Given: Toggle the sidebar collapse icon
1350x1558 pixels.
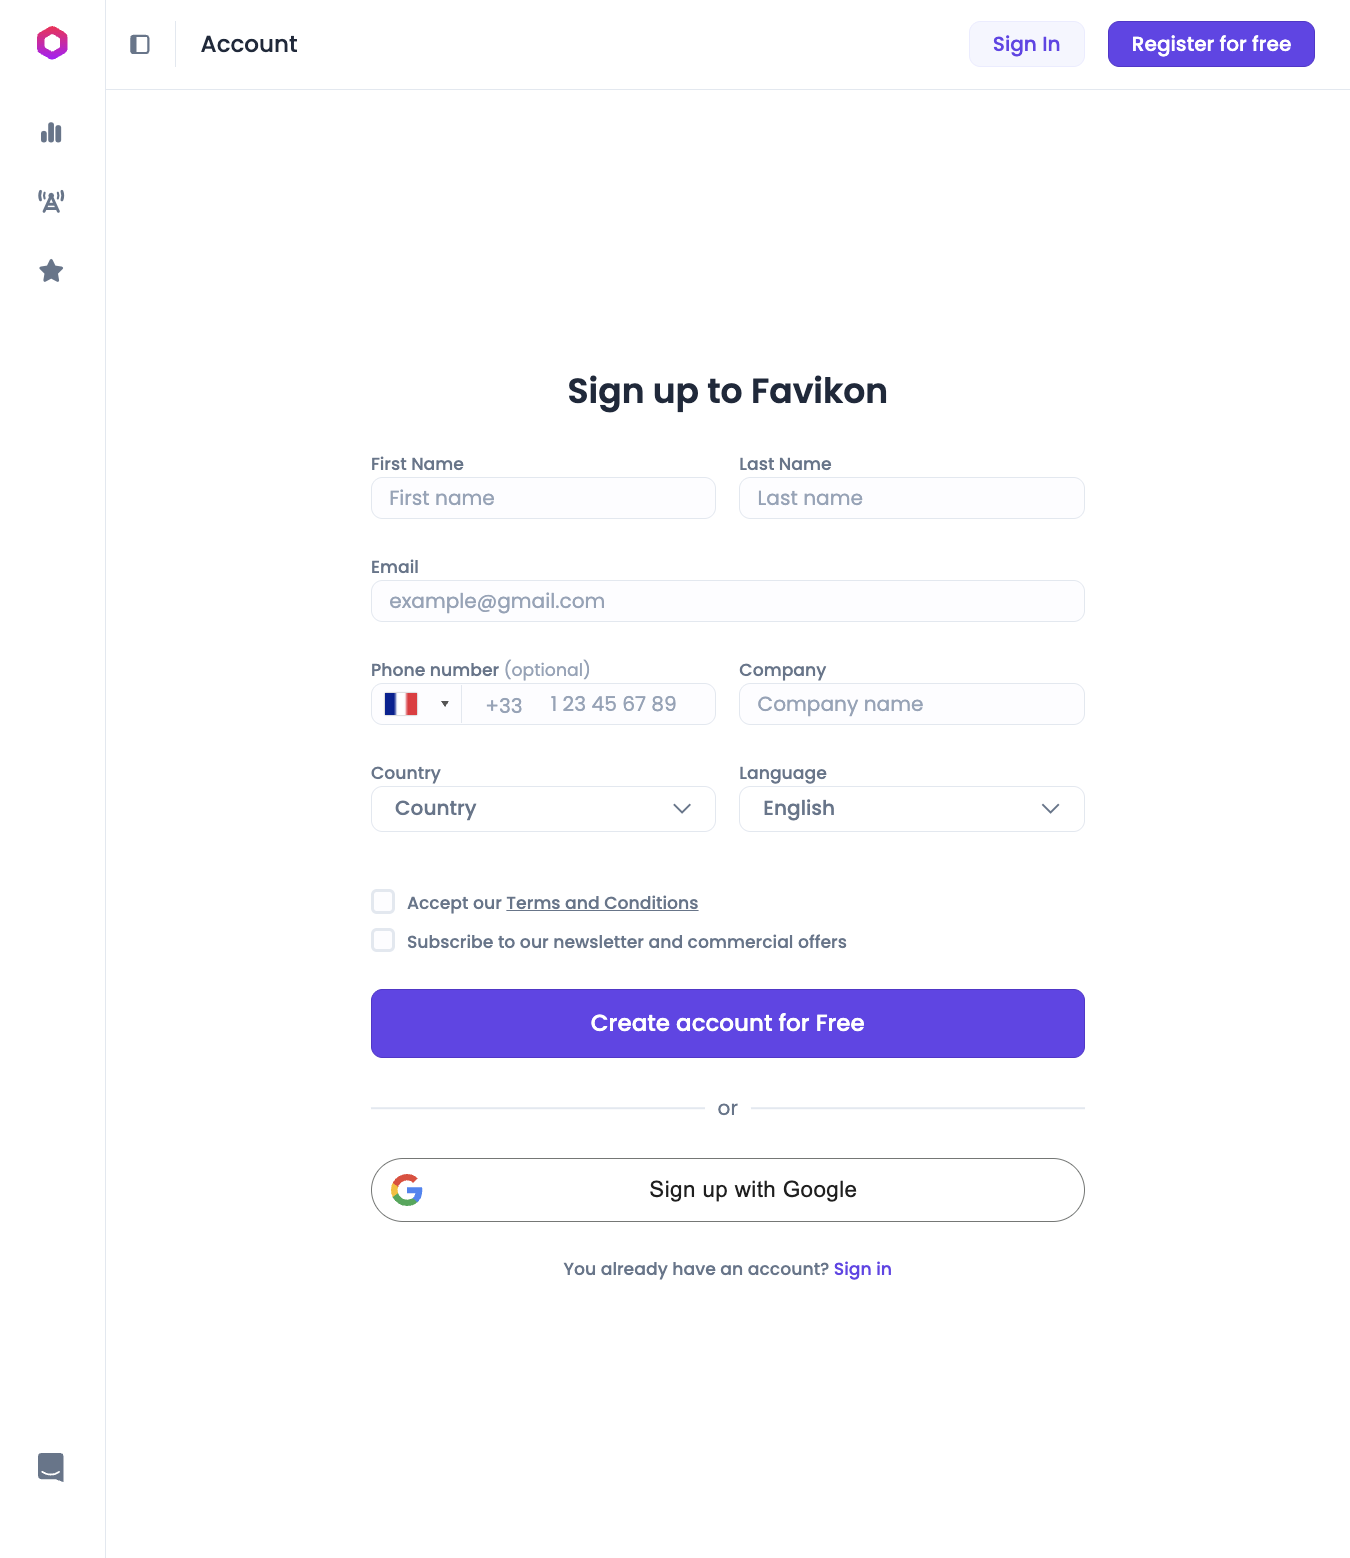Looking at the screenshot, I should (140, 44).
